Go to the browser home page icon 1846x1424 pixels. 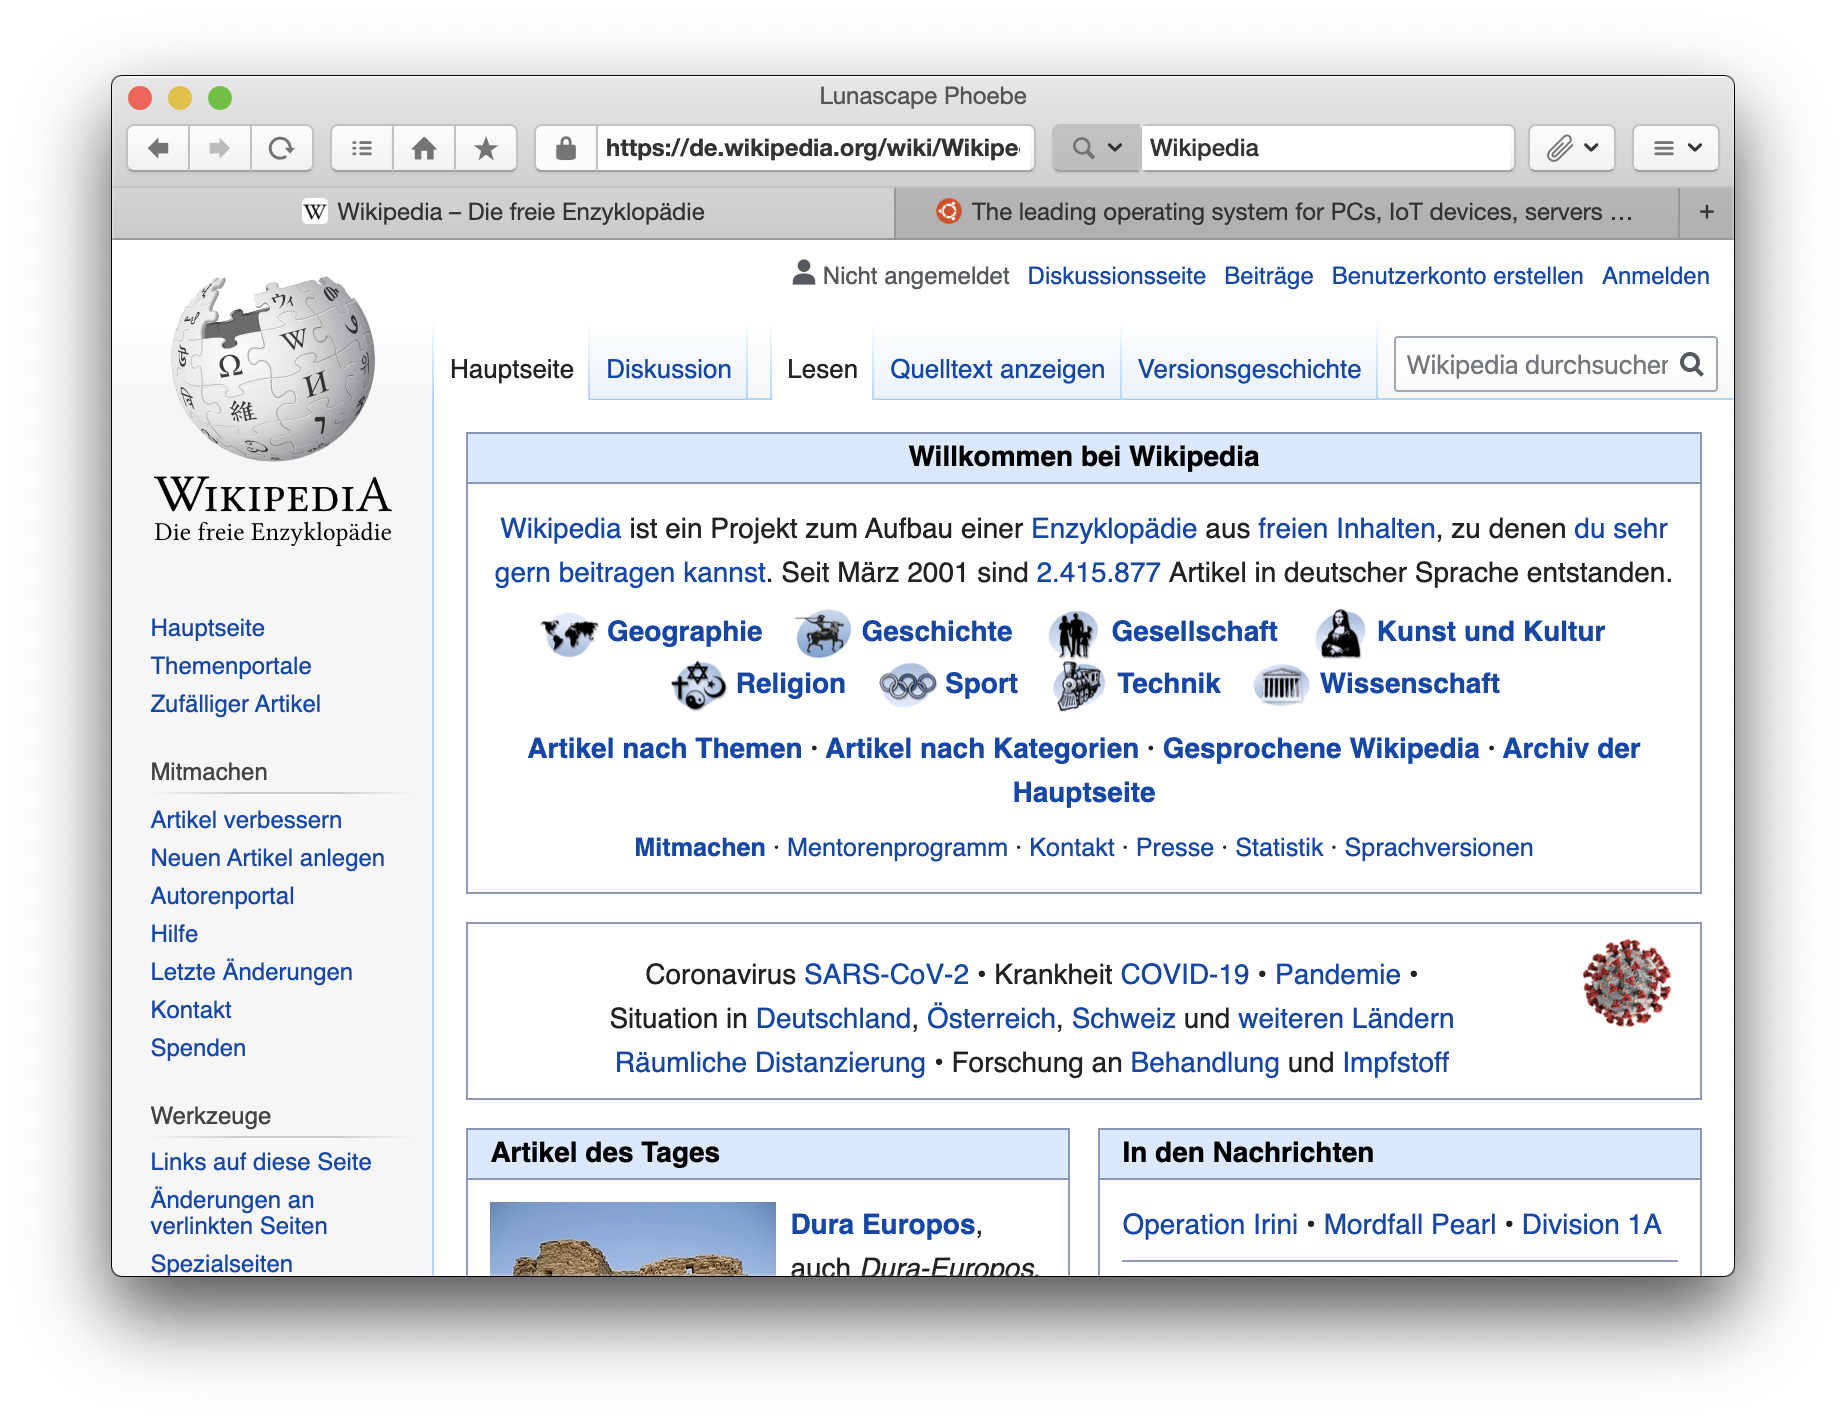(424, 148)
